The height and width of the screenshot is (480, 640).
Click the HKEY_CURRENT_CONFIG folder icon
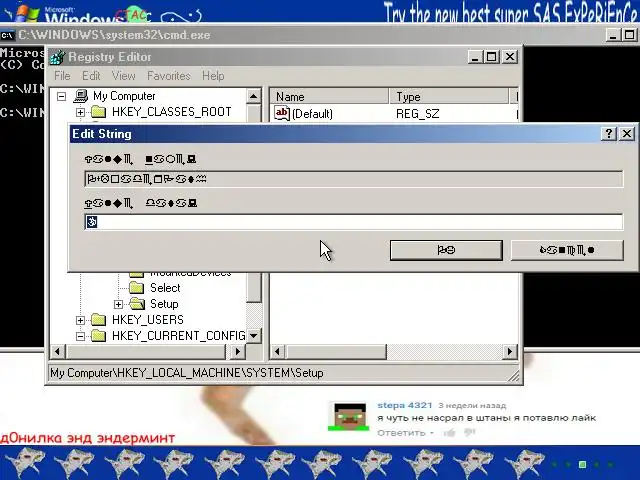click(98, 336)
